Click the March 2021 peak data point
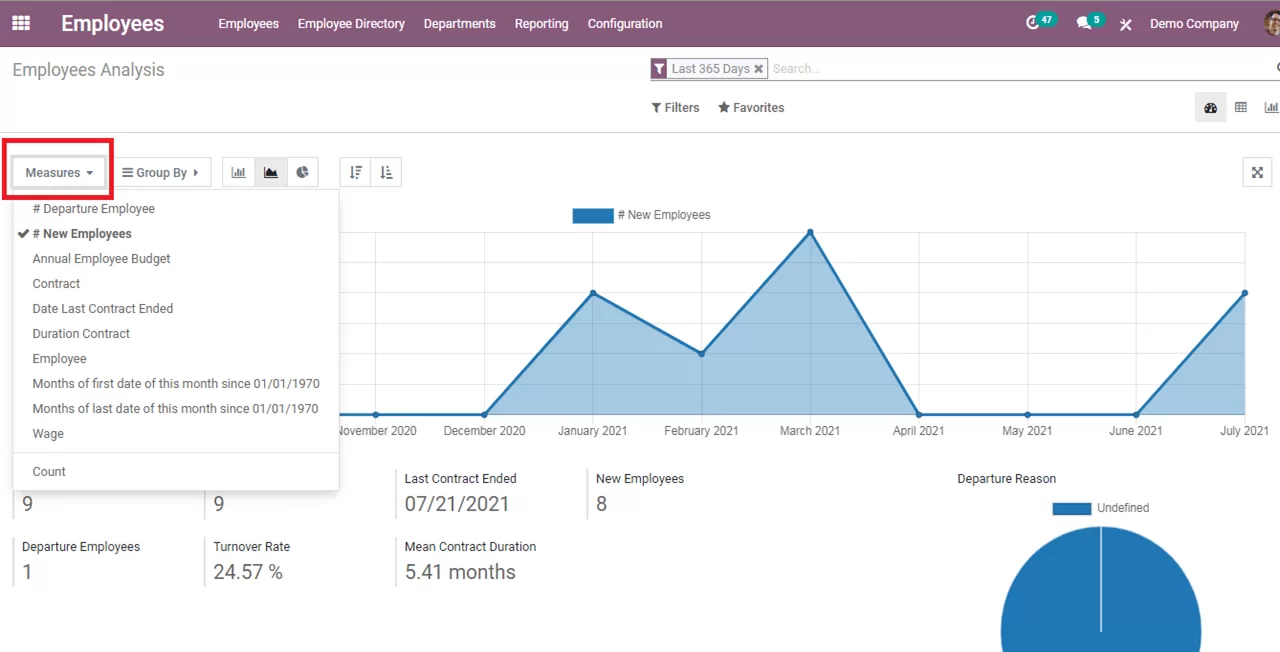The height and width of the screenshot is (652, 1280). pyautogui.click(x=810, y=232)
